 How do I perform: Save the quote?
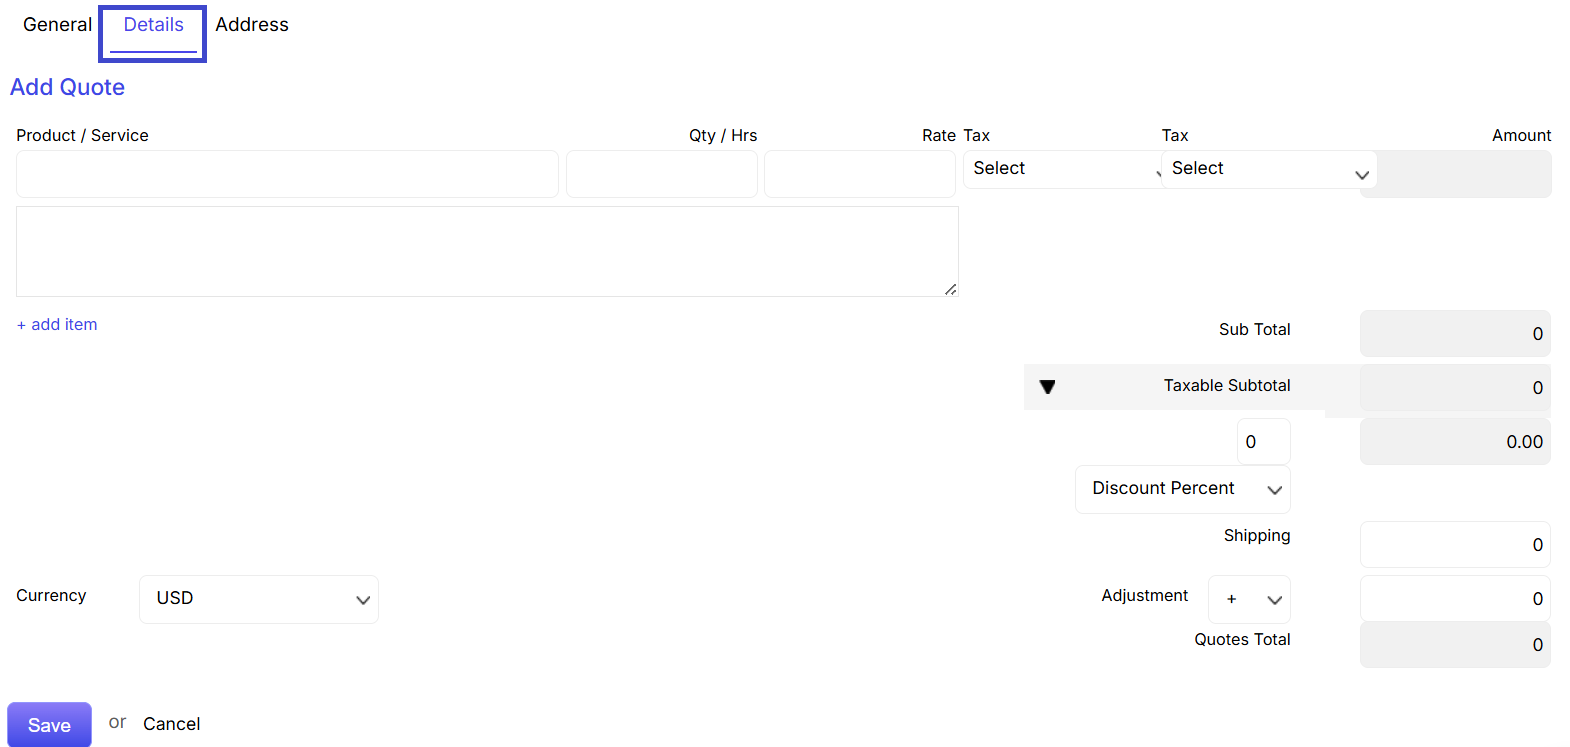pyautogui.click(x=49, y=725)
